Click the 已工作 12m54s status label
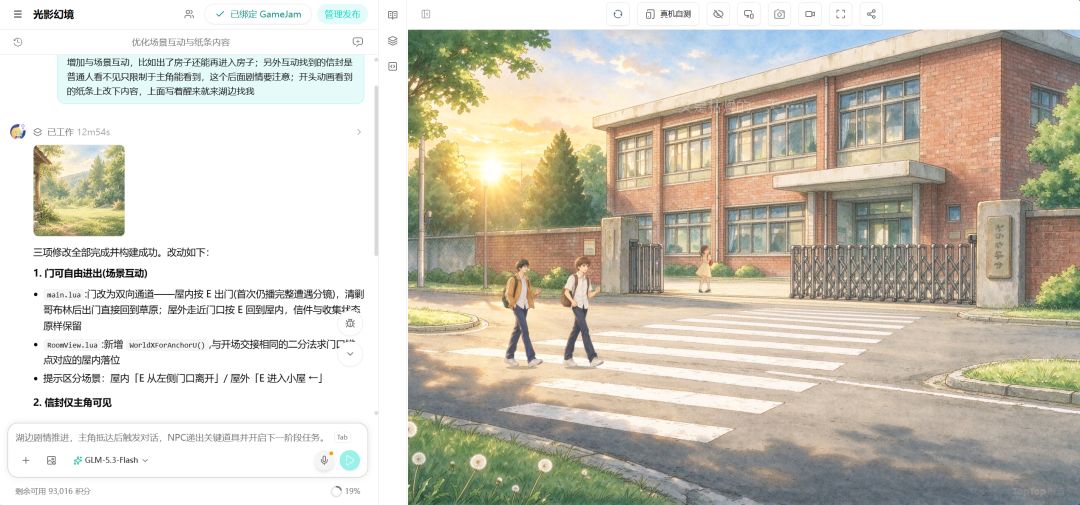The image size is (1080, 505). pos(79,132)
